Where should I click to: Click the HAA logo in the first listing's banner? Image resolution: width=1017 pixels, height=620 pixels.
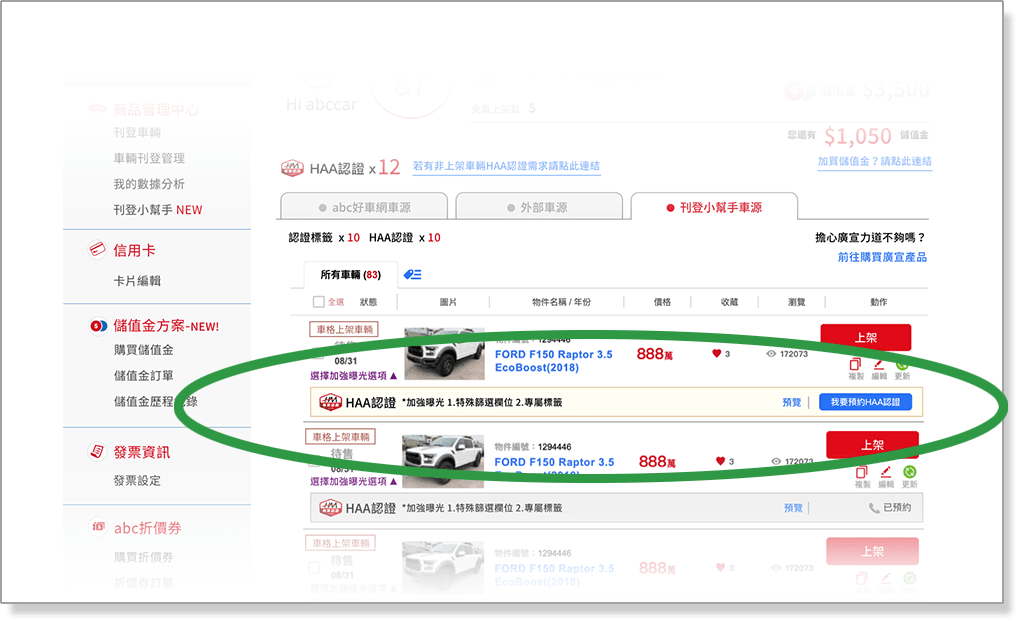point(331,403)
